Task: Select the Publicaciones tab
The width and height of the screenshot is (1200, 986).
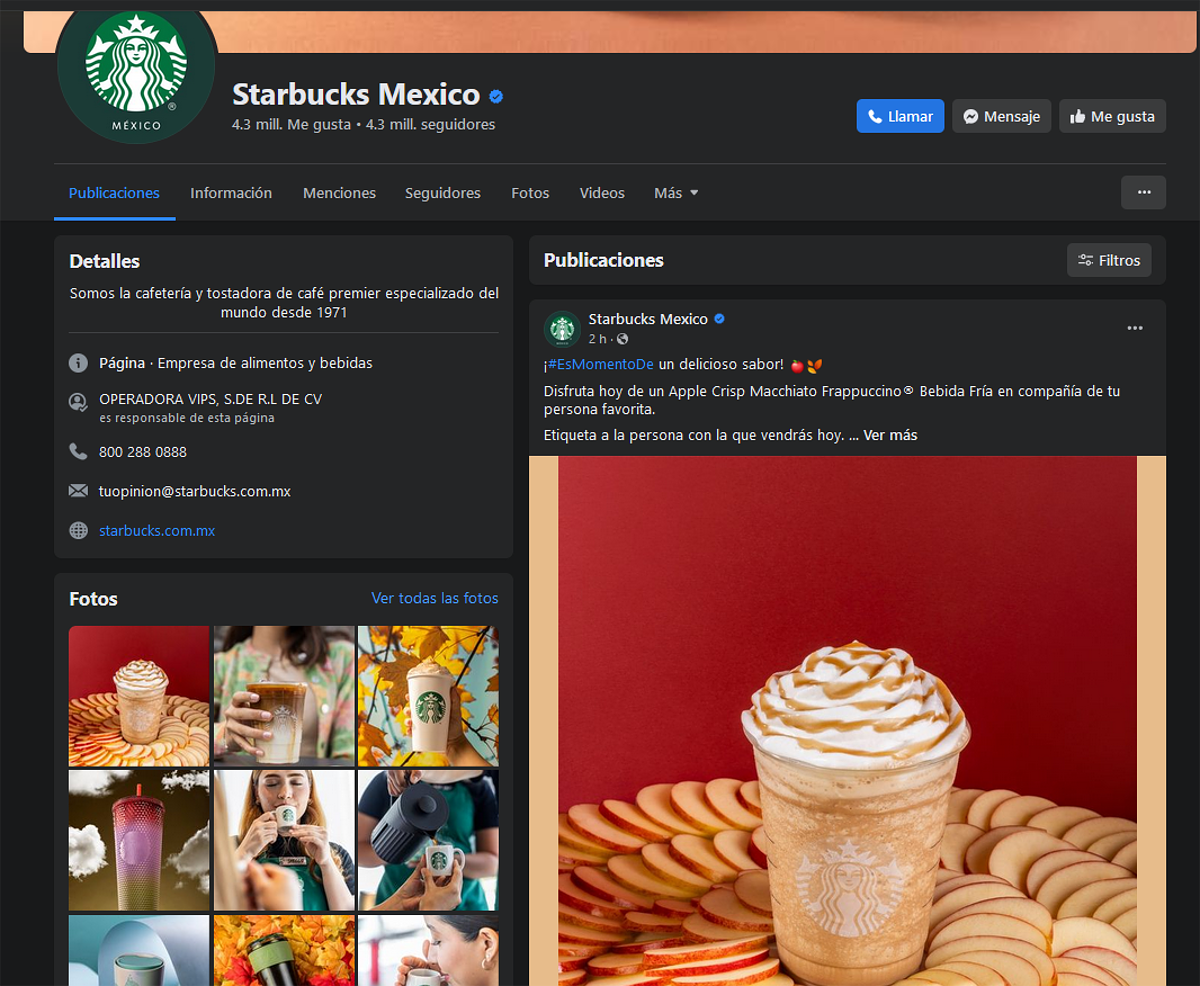Action: (x=114, y=193)
